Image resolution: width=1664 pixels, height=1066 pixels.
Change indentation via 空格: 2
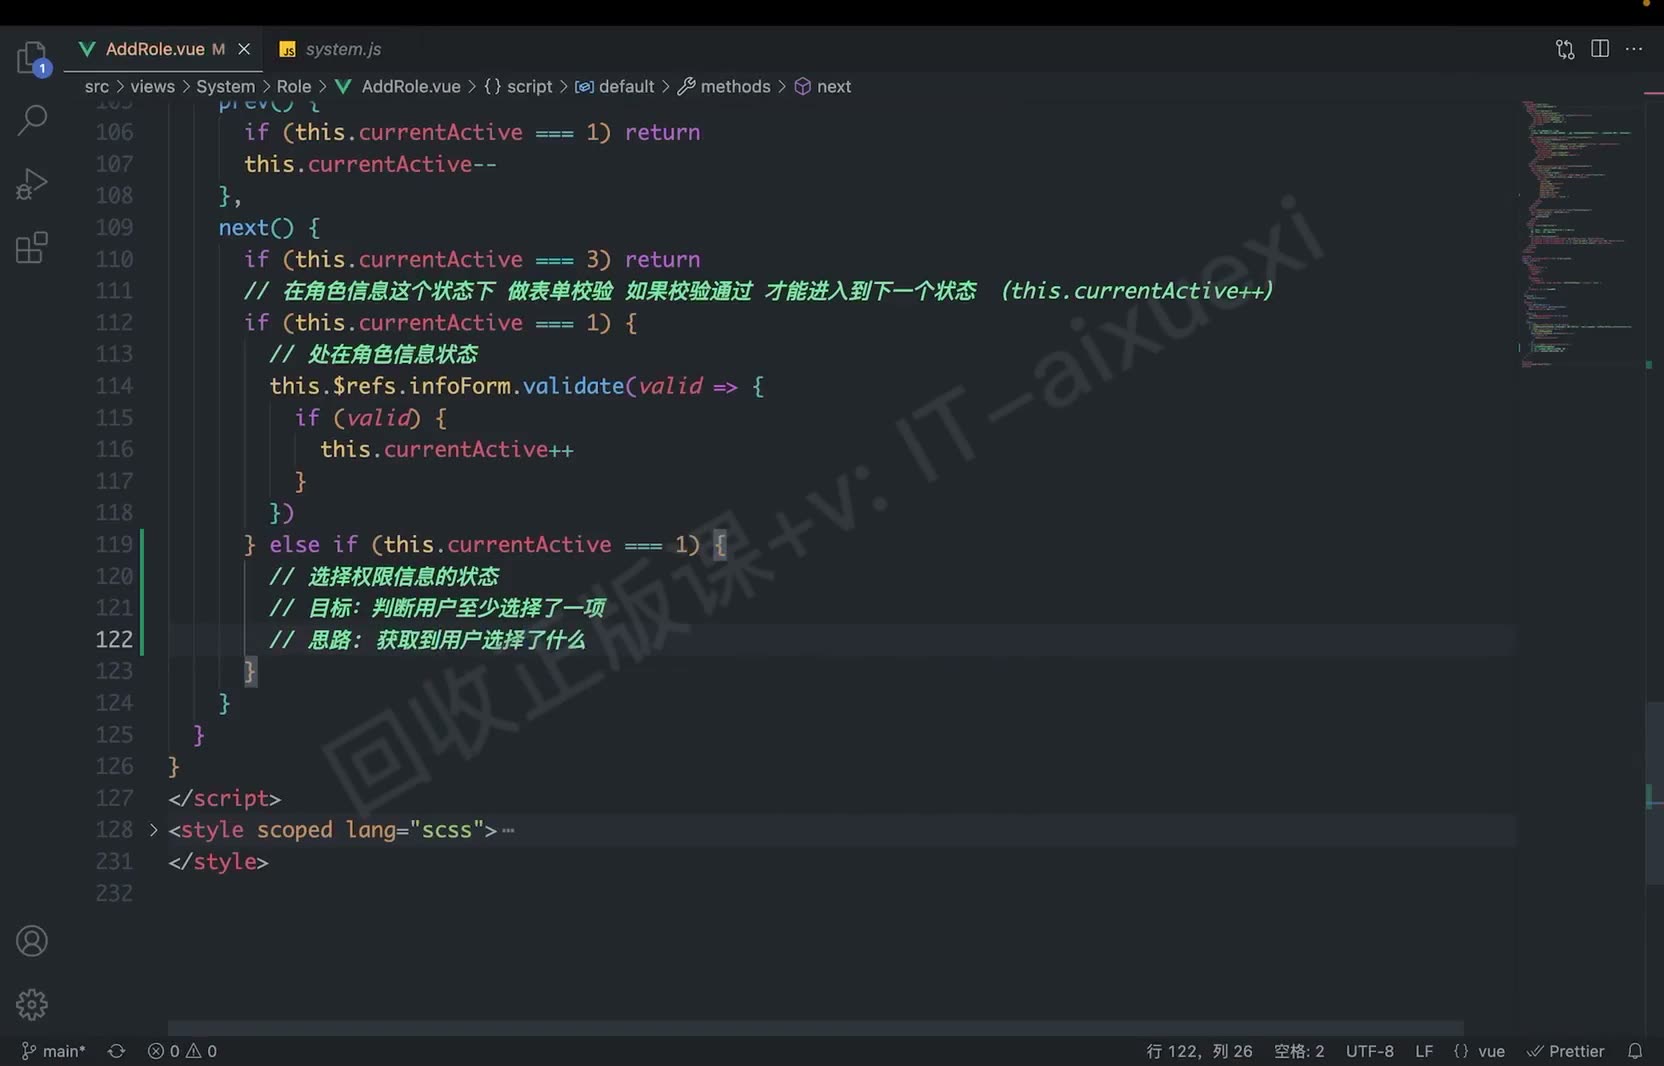click(x=1299, y=1051)
